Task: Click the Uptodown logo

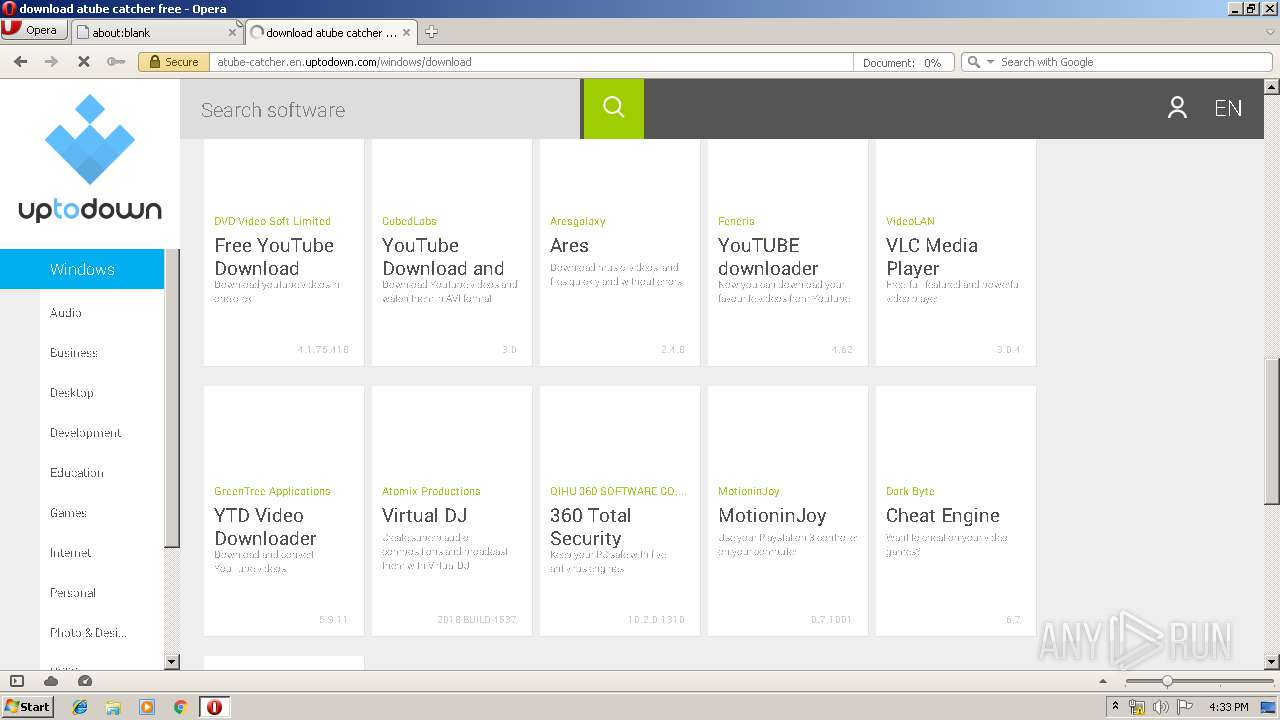Action: click(90, 158)
